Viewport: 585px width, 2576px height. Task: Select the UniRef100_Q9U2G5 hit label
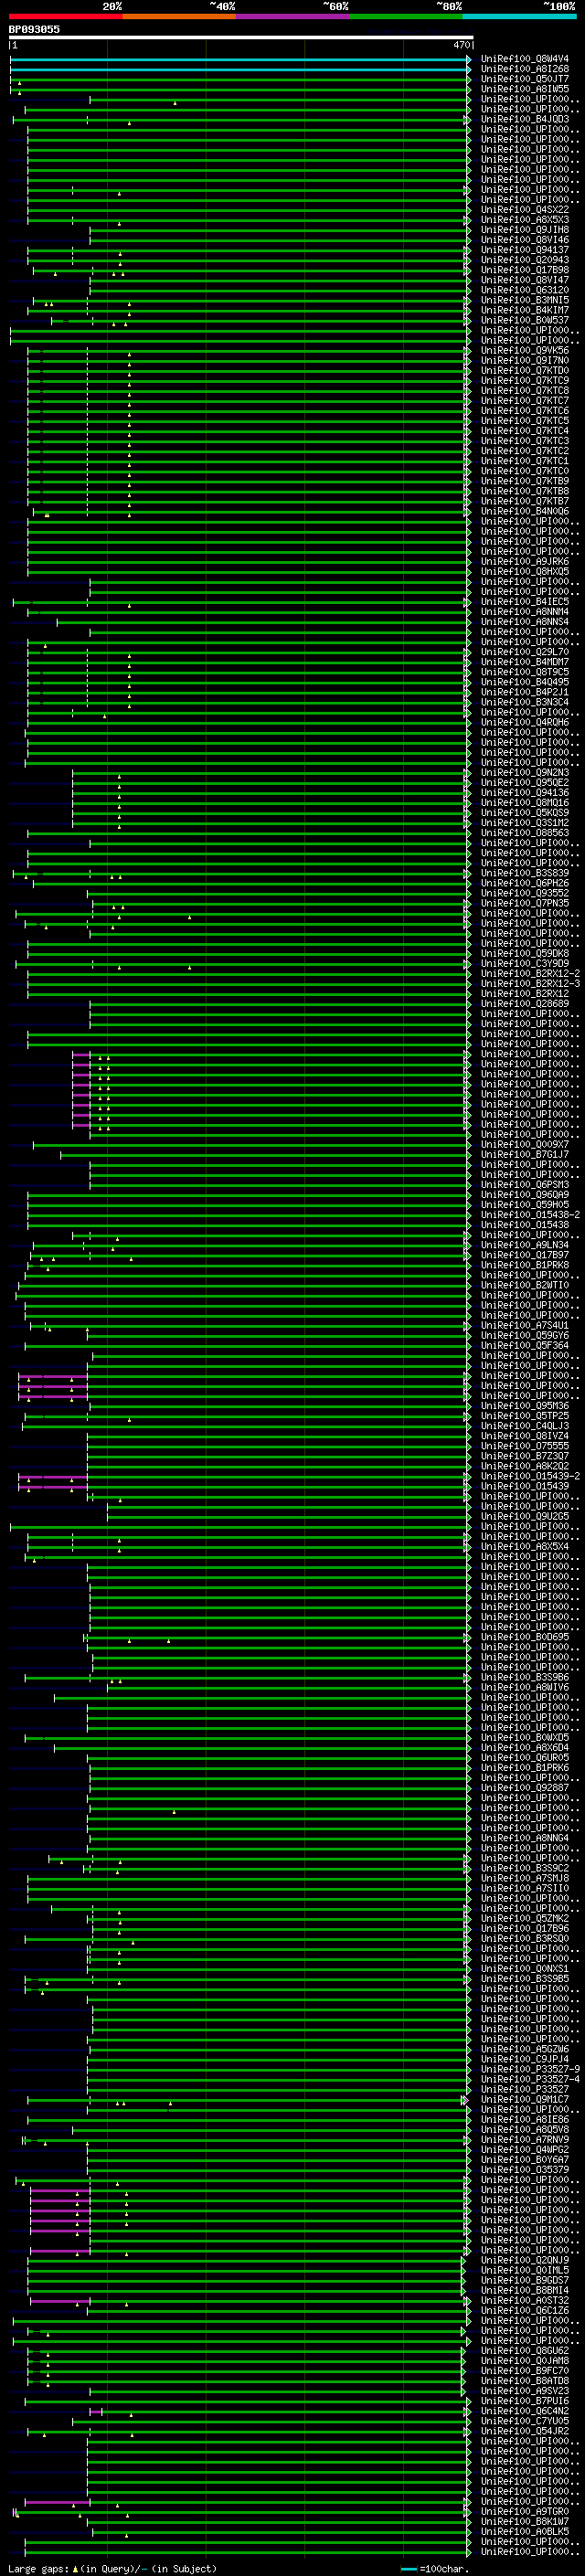(525, 1516)
